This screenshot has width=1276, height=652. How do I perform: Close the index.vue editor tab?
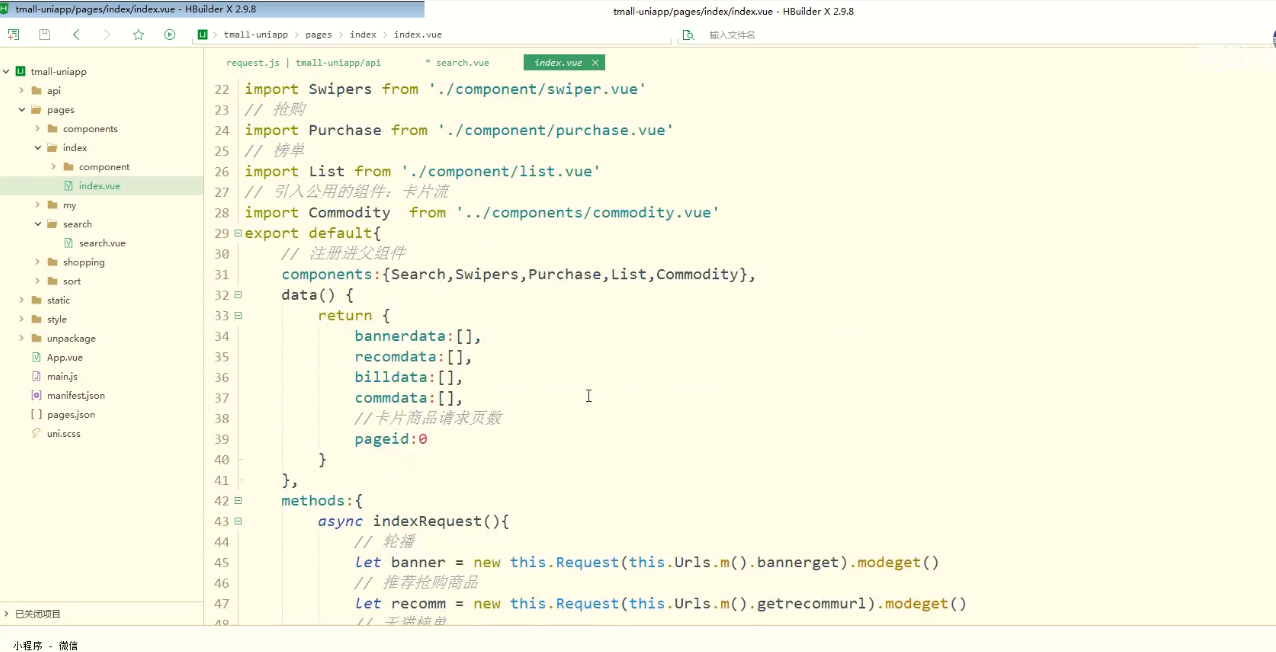pyautogui.click(x=595, y=62)
